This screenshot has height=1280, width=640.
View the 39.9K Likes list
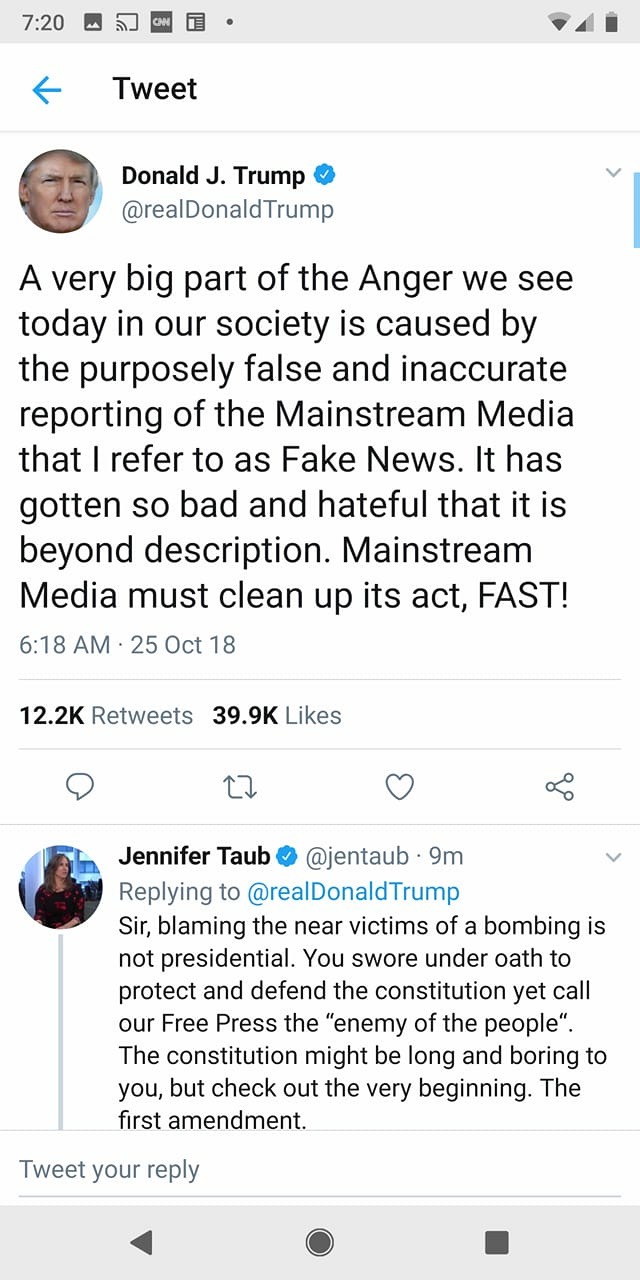tap(277, 715)
